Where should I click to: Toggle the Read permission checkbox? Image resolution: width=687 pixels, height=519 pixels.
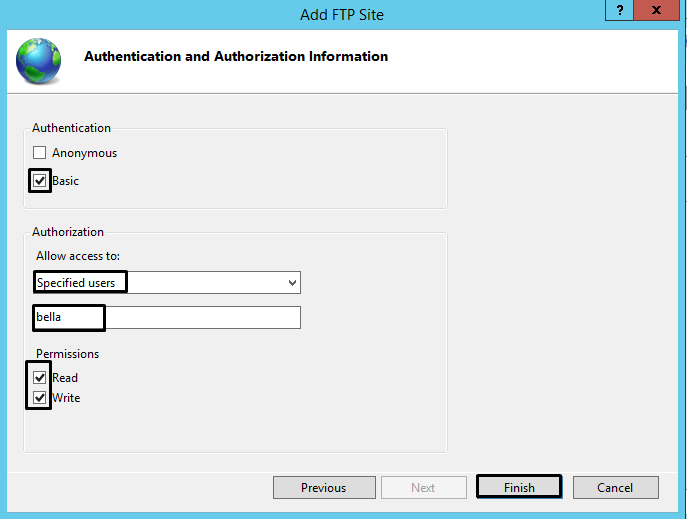point(40,378)
